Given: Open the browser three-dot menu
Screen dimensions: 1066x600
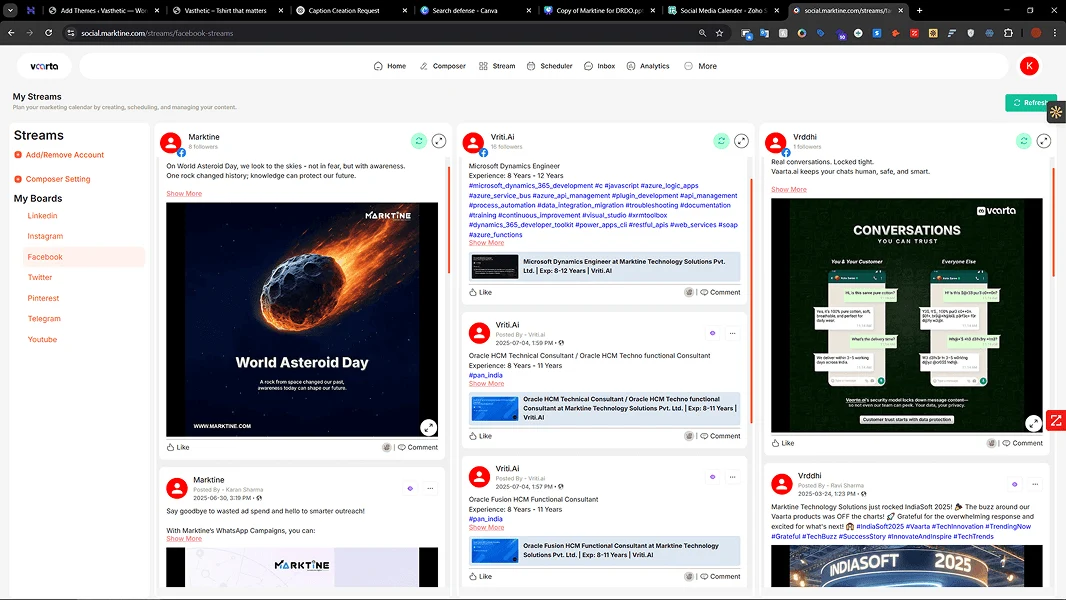Looking at the screenshot, I should pos(1054,33).
